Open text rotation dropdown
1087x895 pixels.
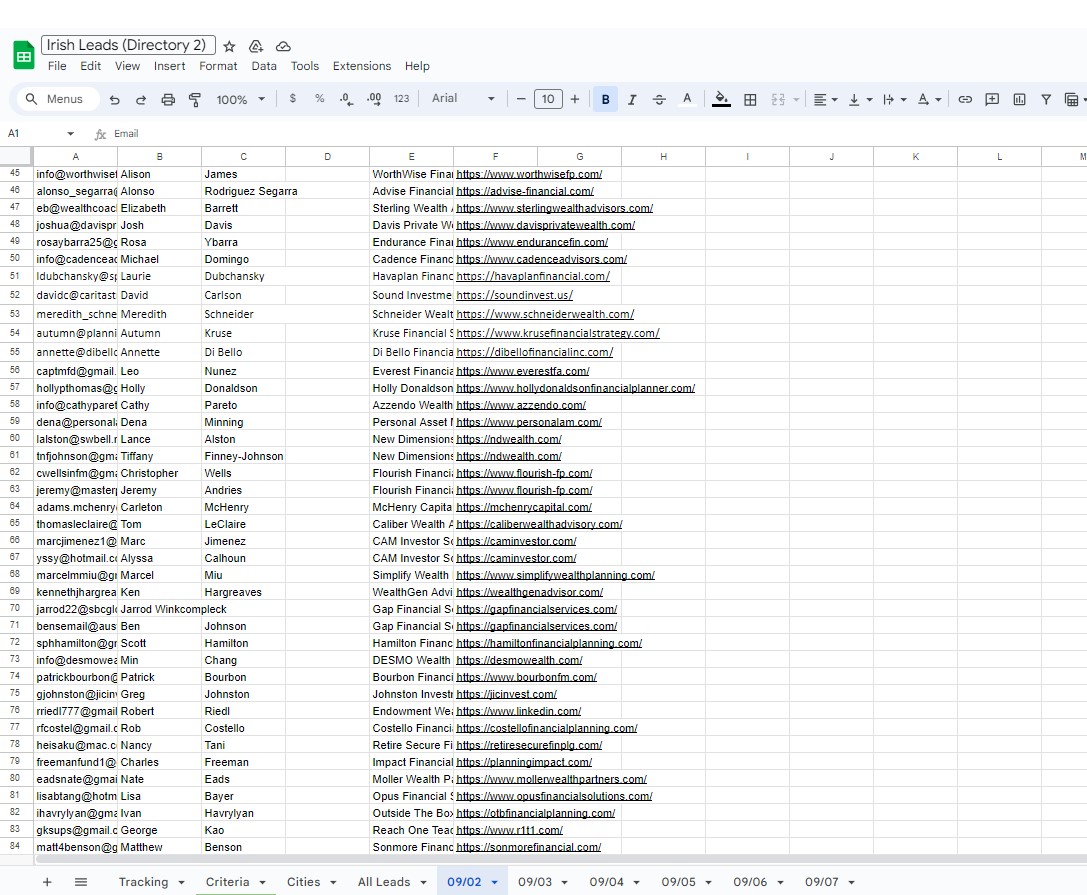click(930, 99)
